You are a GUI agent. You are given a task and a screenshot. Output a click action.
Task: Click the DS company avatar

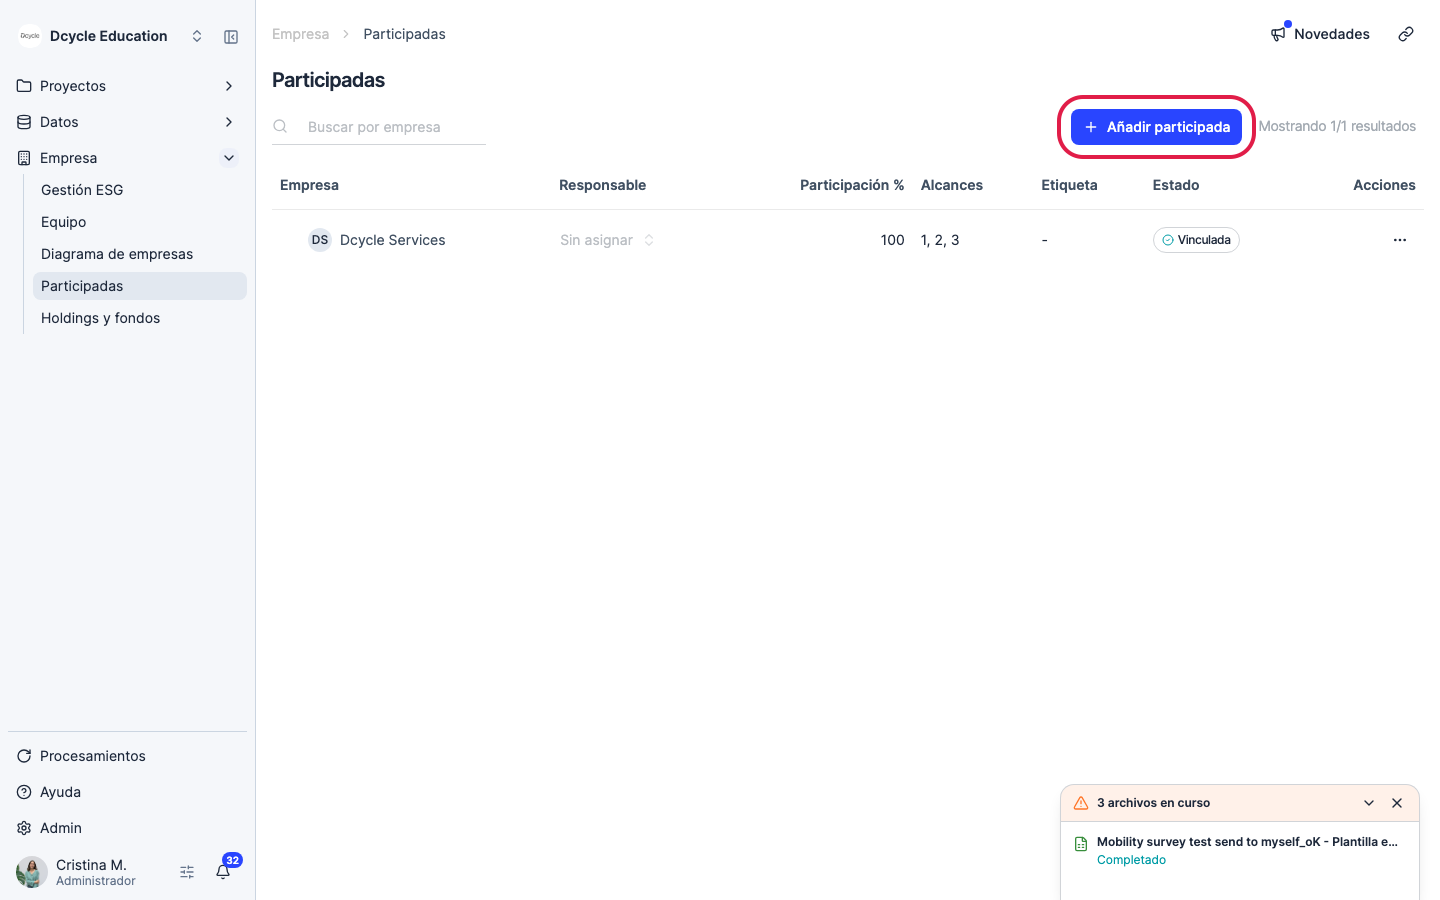pos(320,240)
